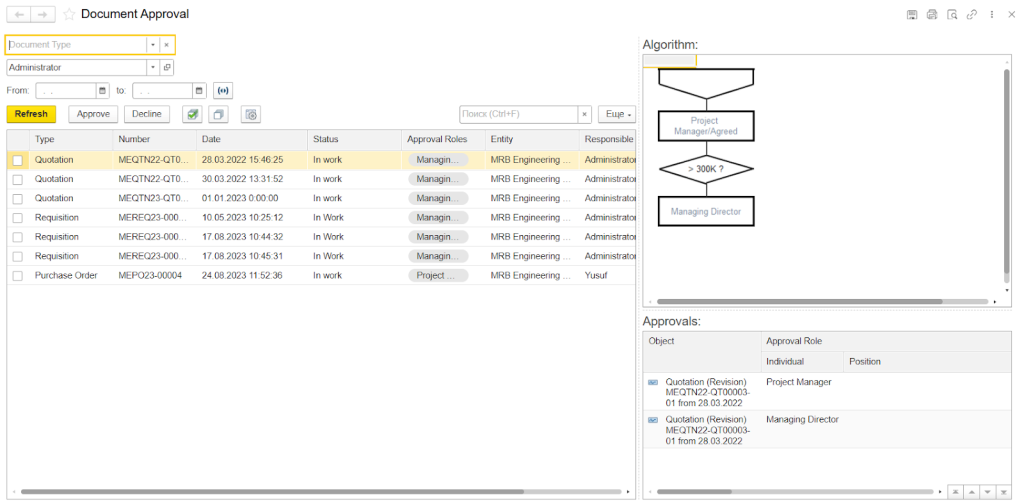Viewport: 1024px width, 502px height.
Task: Click the chain link icon
Action: coord(972,15)
